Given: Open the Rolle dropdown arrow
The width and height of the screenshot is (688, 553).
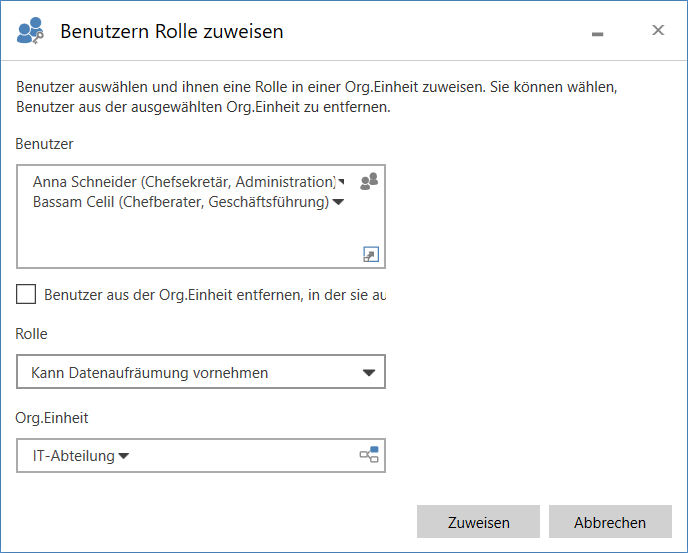Looking at the screenshot, I should coord(368,373).
